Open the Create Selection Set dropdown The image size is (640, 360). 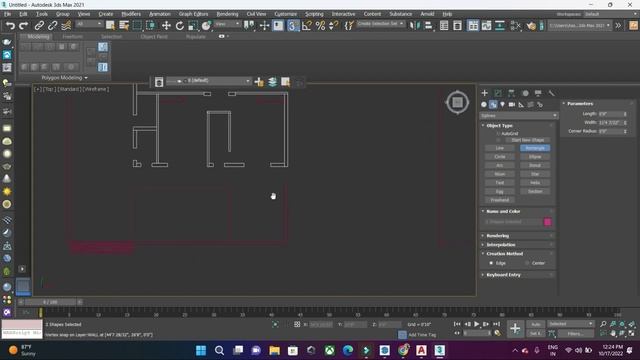pos(380,24)
